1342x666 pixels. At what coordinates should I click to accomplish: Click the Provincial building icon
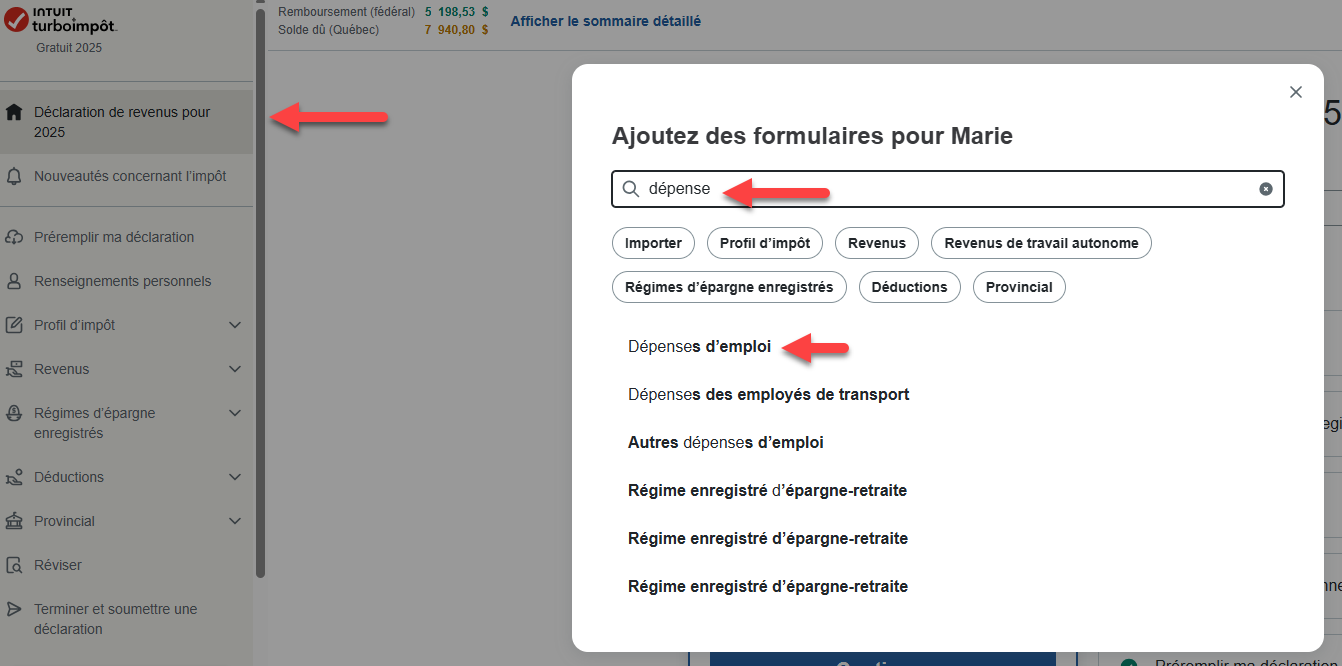tap(14, 521)
